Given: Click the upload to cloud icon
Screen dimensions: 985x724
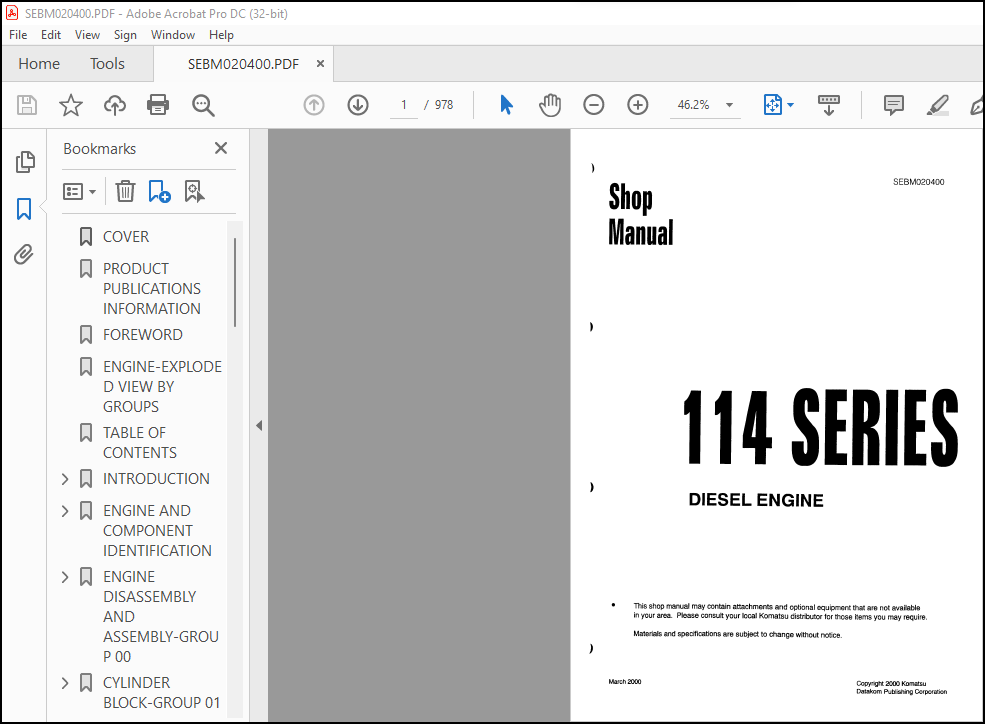Looking at the screenshot, I should click(x=114, y=105).
